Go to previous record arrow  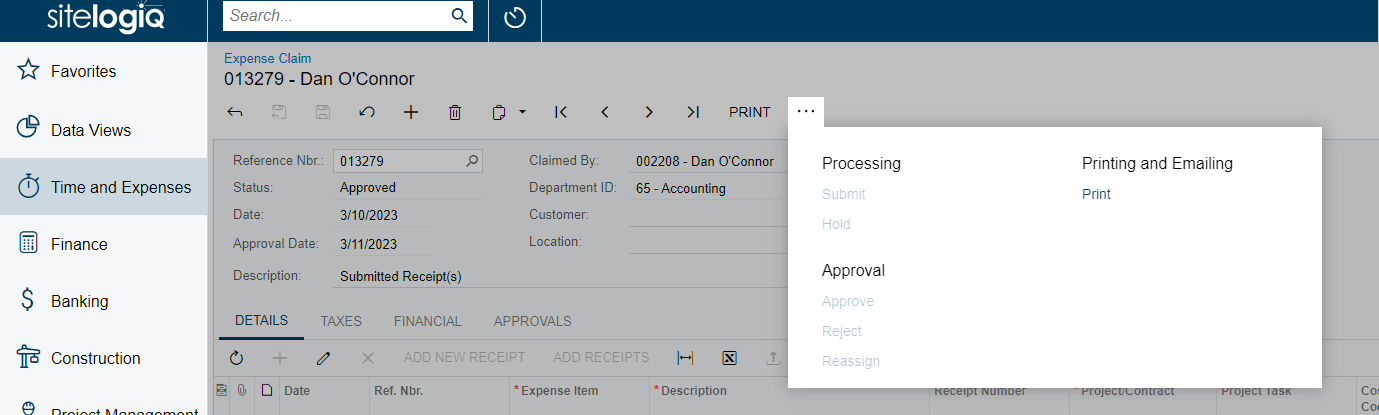[x=605, y=112]
